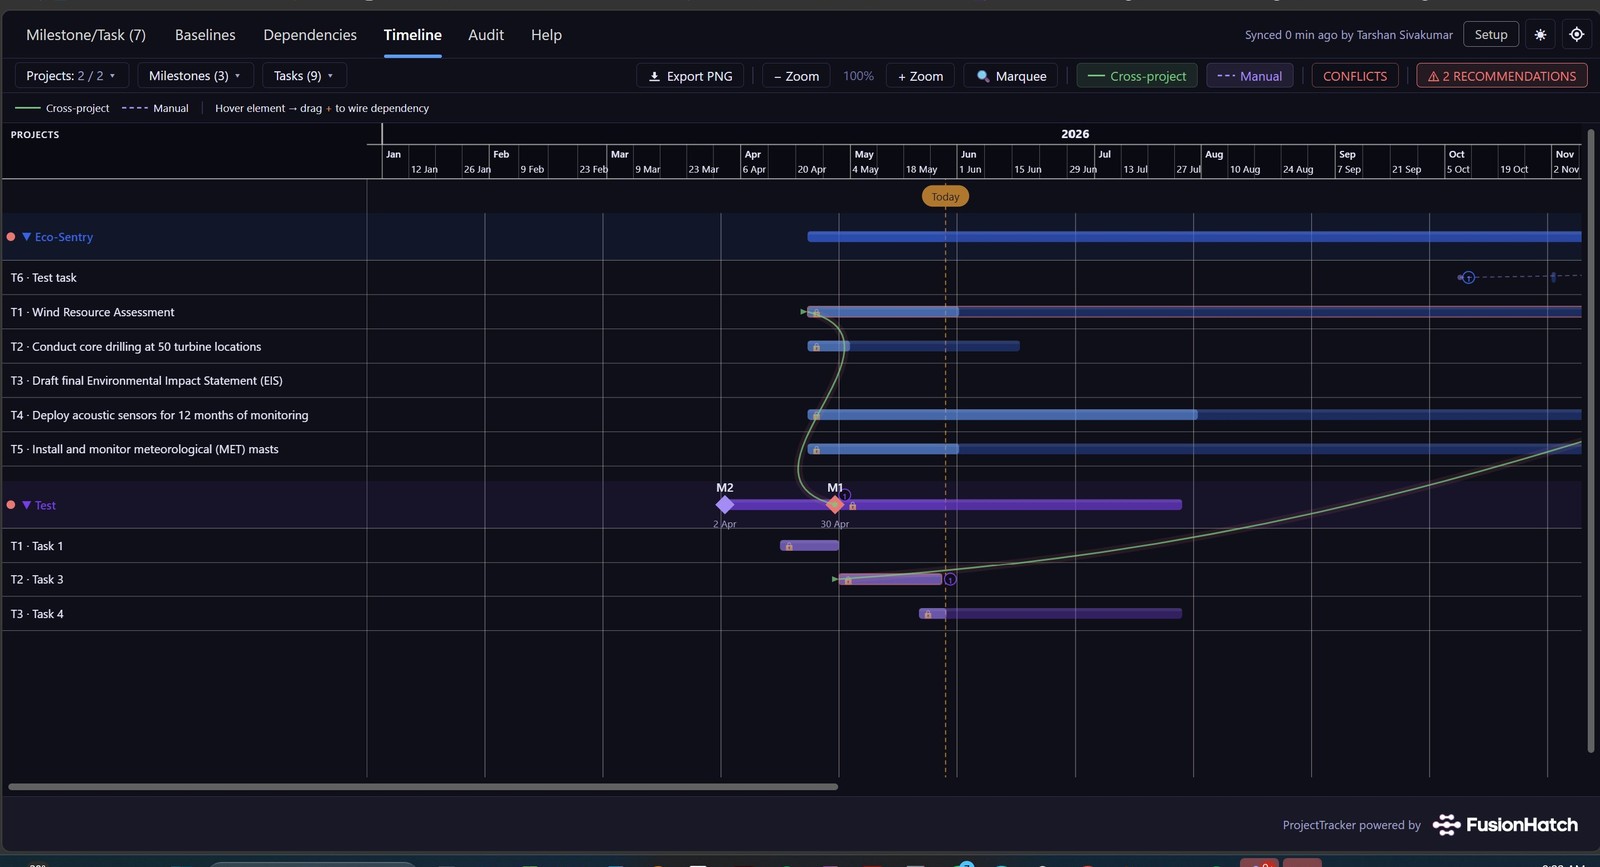Click the PROJECTS column header
Screen dimensions: 1600x867
(x=35, y=135)
